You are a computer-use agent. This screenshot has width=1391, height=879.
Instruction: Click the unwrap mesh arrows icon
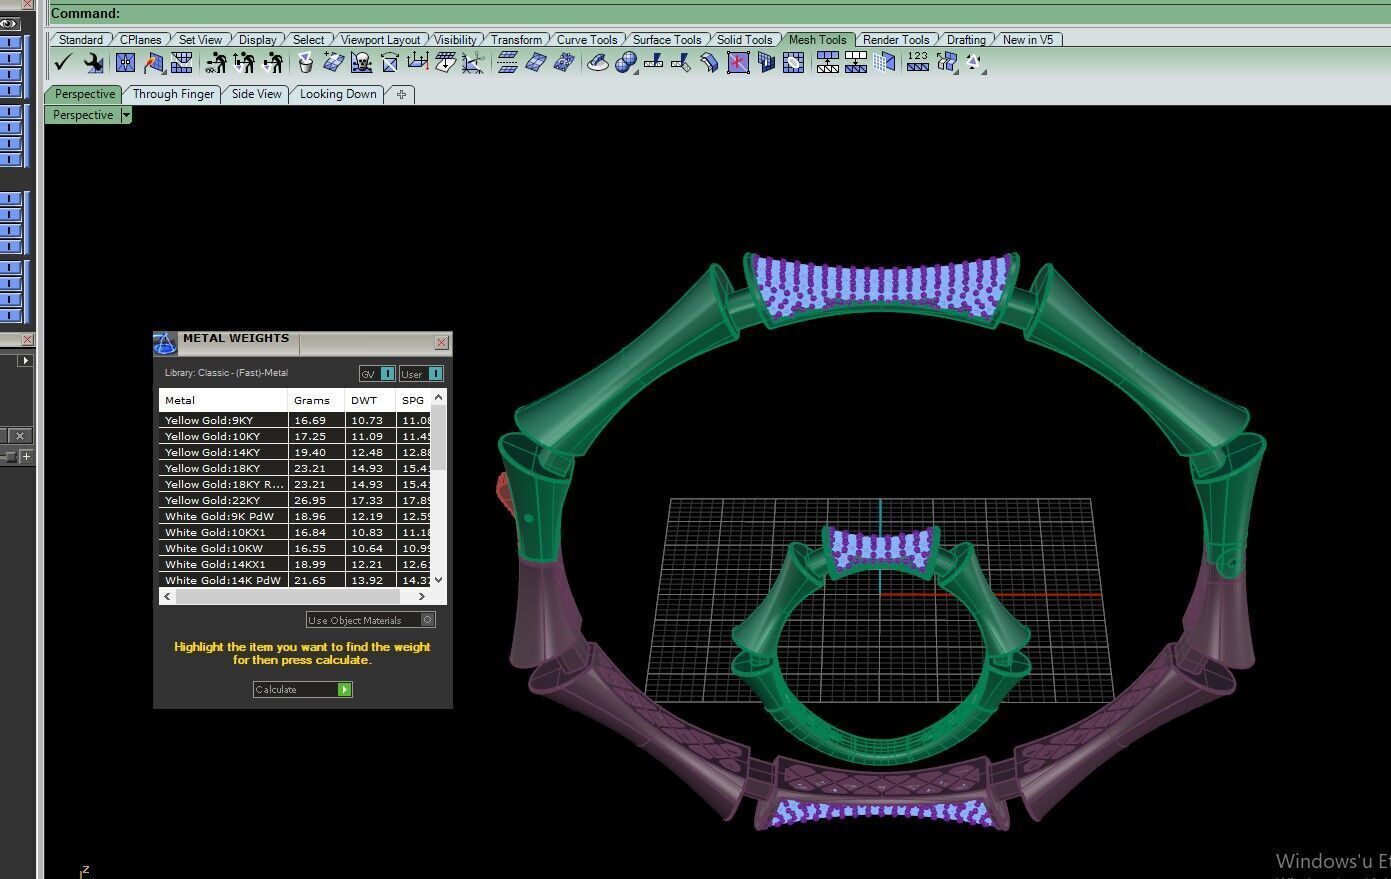pos(945,63)
